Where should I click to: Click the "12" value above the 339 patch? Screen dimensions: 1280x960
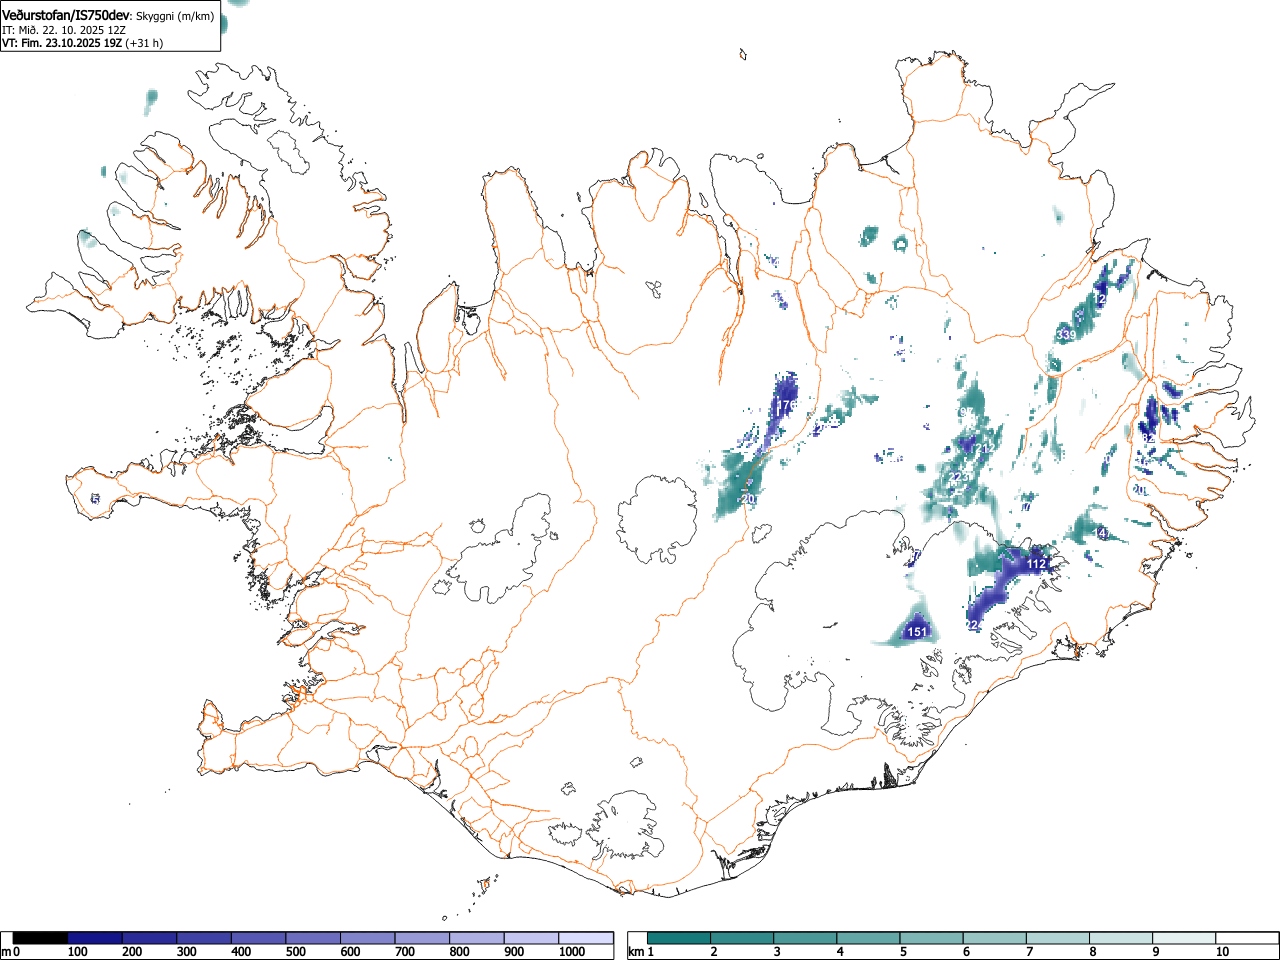(x=1099, y=299)
